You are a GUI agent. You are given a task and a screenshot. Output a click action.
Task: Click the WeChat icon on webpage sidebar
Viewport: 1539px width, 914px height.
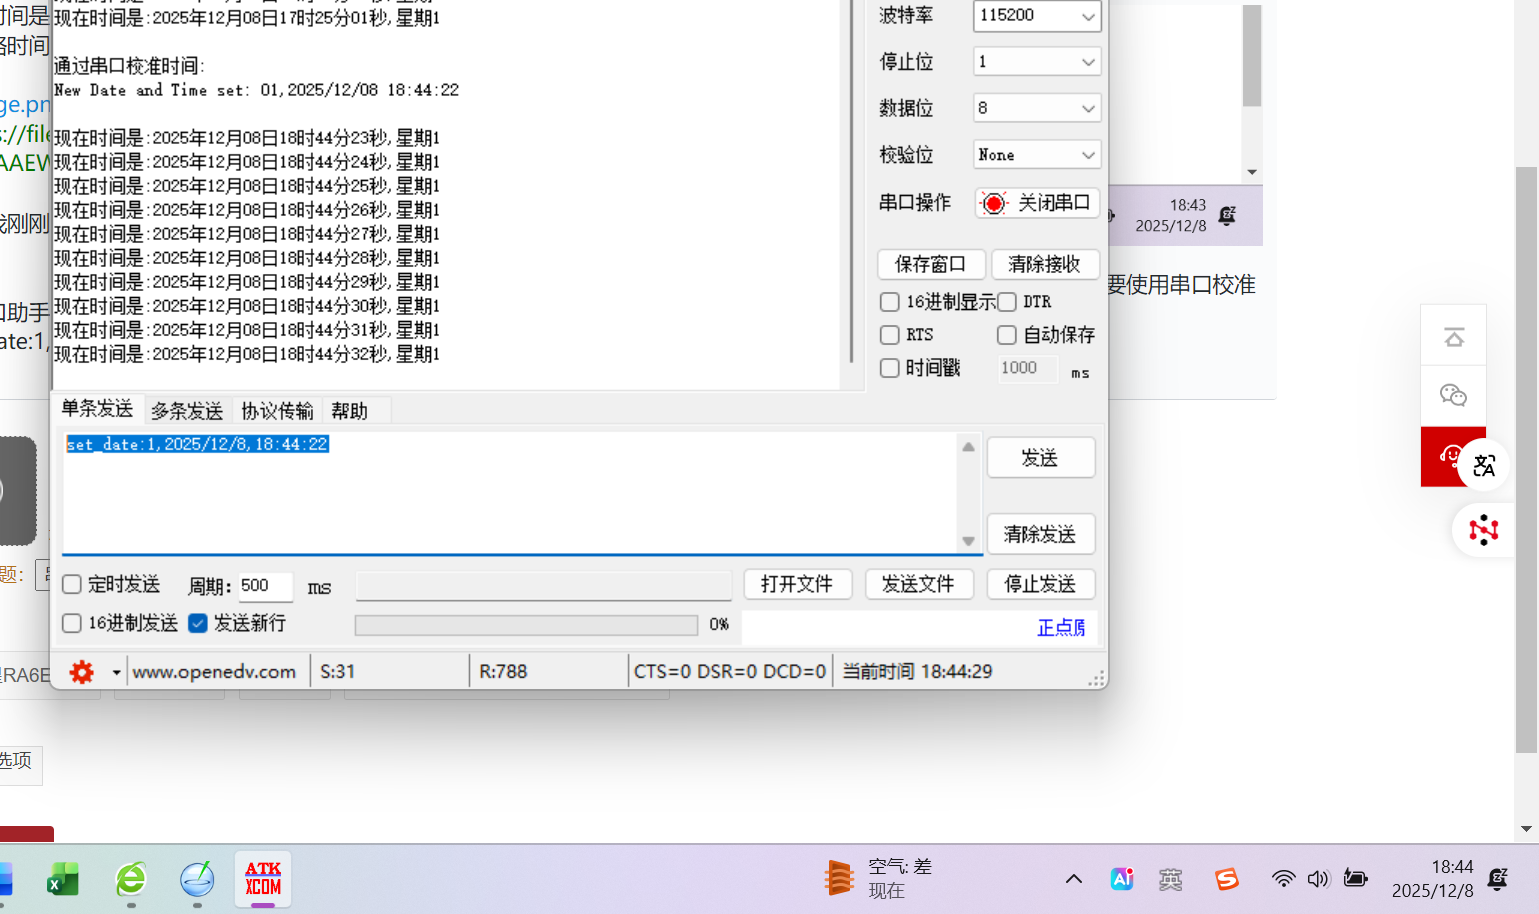tap(1453, 396)
